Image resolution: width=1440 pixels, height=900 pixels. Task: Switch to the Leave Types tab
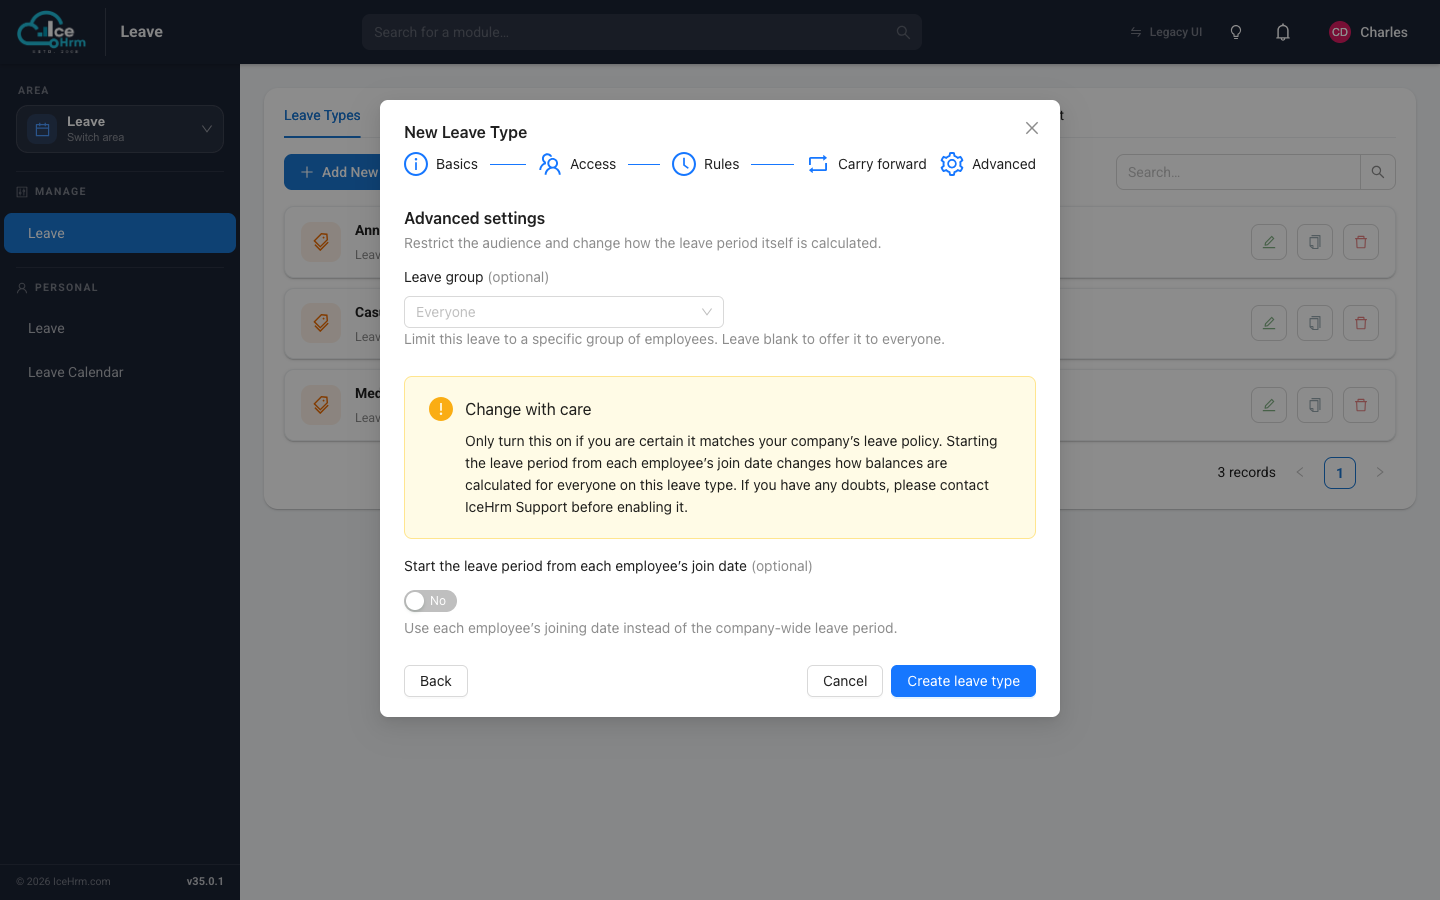pyautogui.click(x=322, y=115)
